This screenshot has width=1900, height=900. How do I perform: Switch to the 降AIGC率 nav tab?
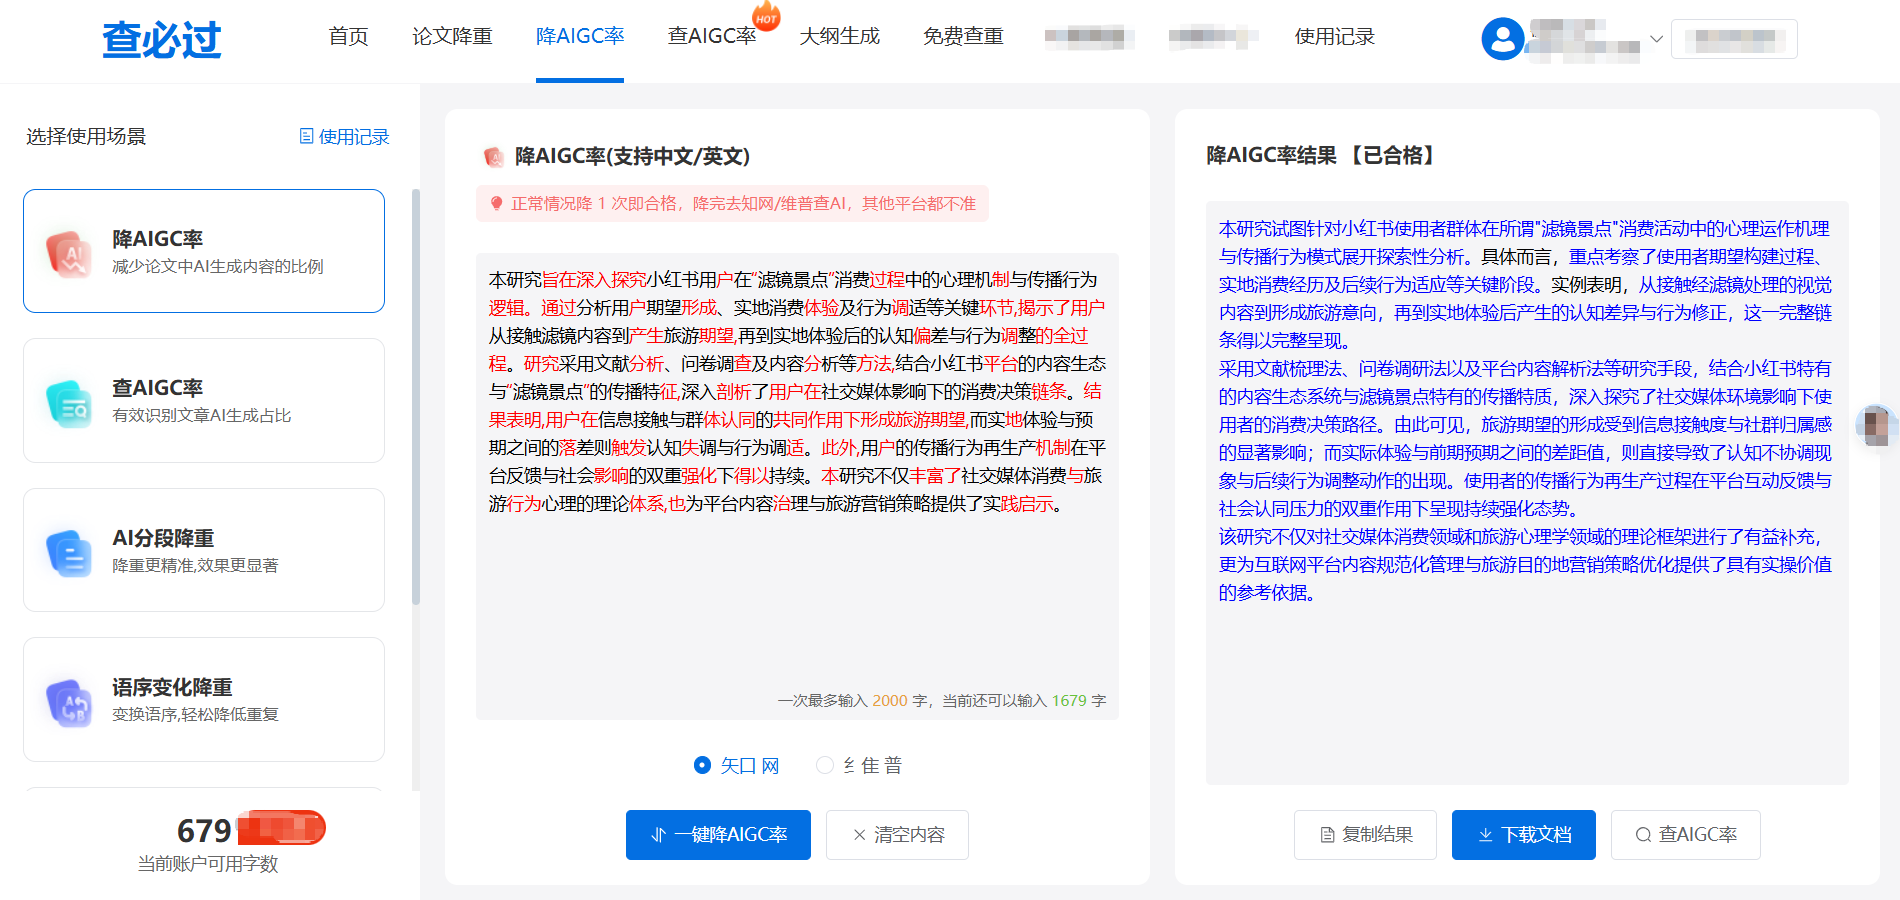[x=580, y=37]
